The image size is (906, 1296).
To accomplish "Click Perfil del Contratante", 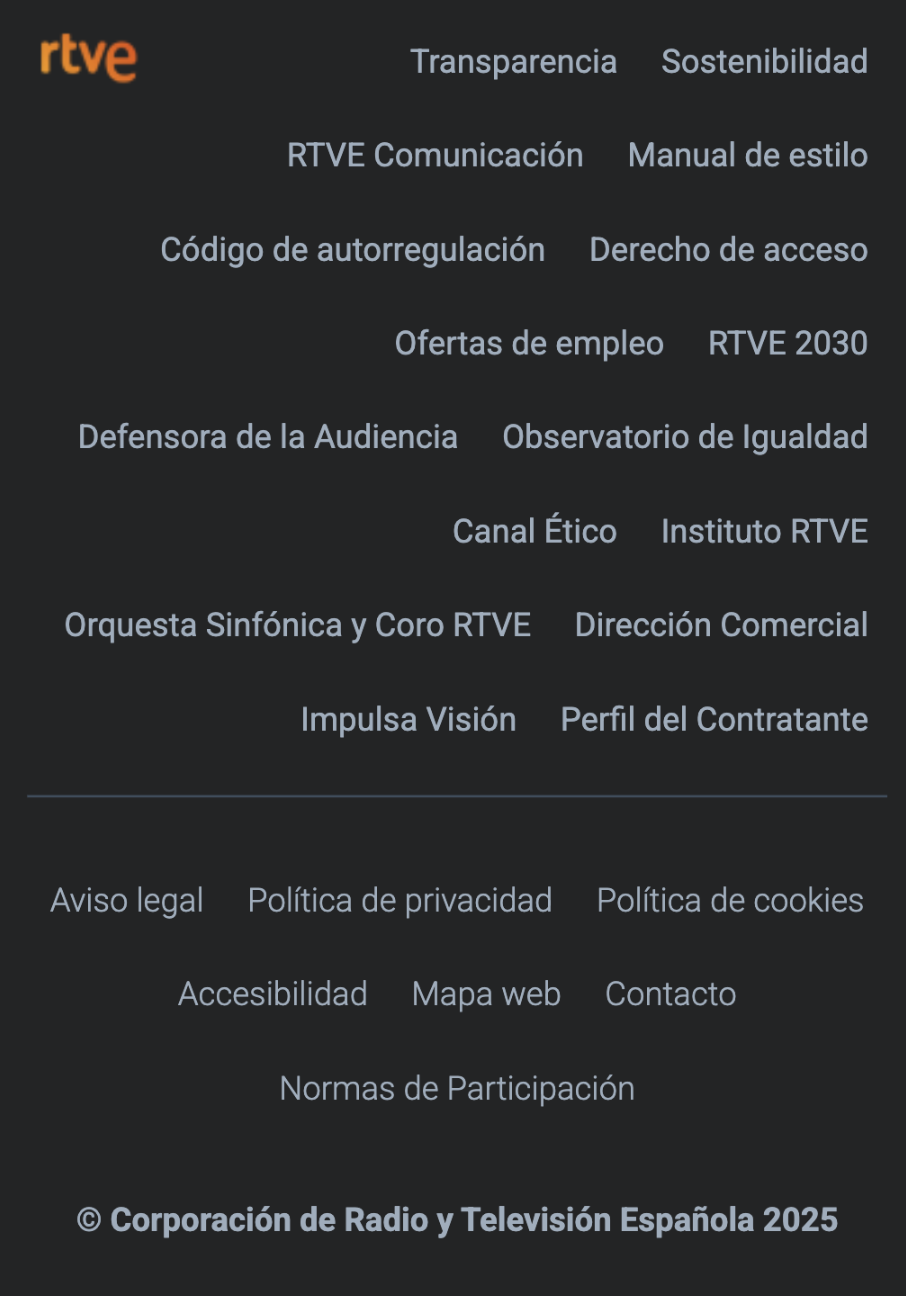I will 714,720.
